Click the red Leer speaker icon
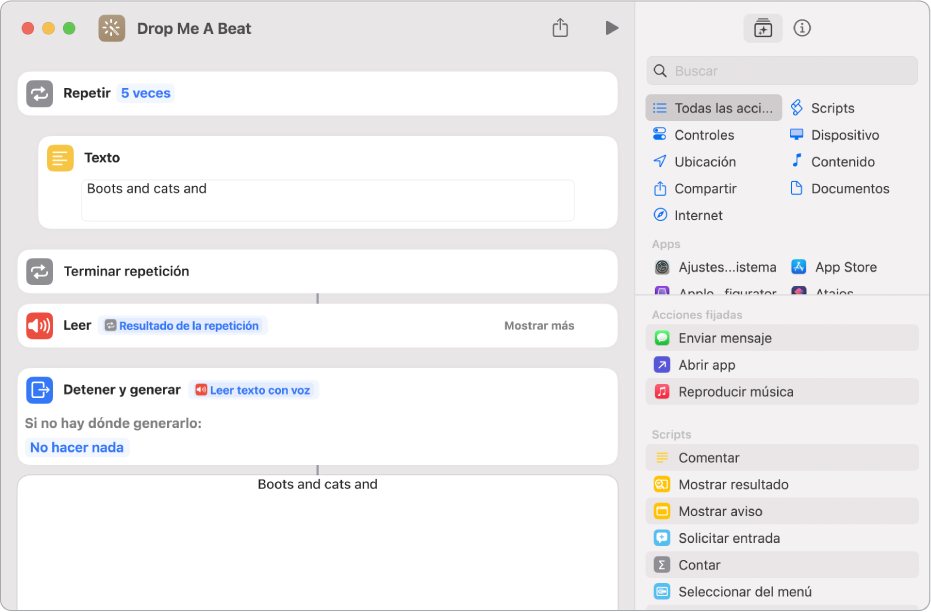The width and height of the screenshot is (931, 612). tap(40, 326)
